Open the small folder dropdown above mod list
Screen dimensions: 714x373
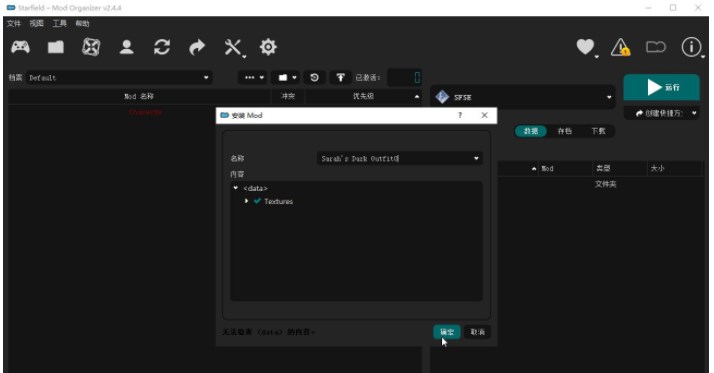pos(287,77)
